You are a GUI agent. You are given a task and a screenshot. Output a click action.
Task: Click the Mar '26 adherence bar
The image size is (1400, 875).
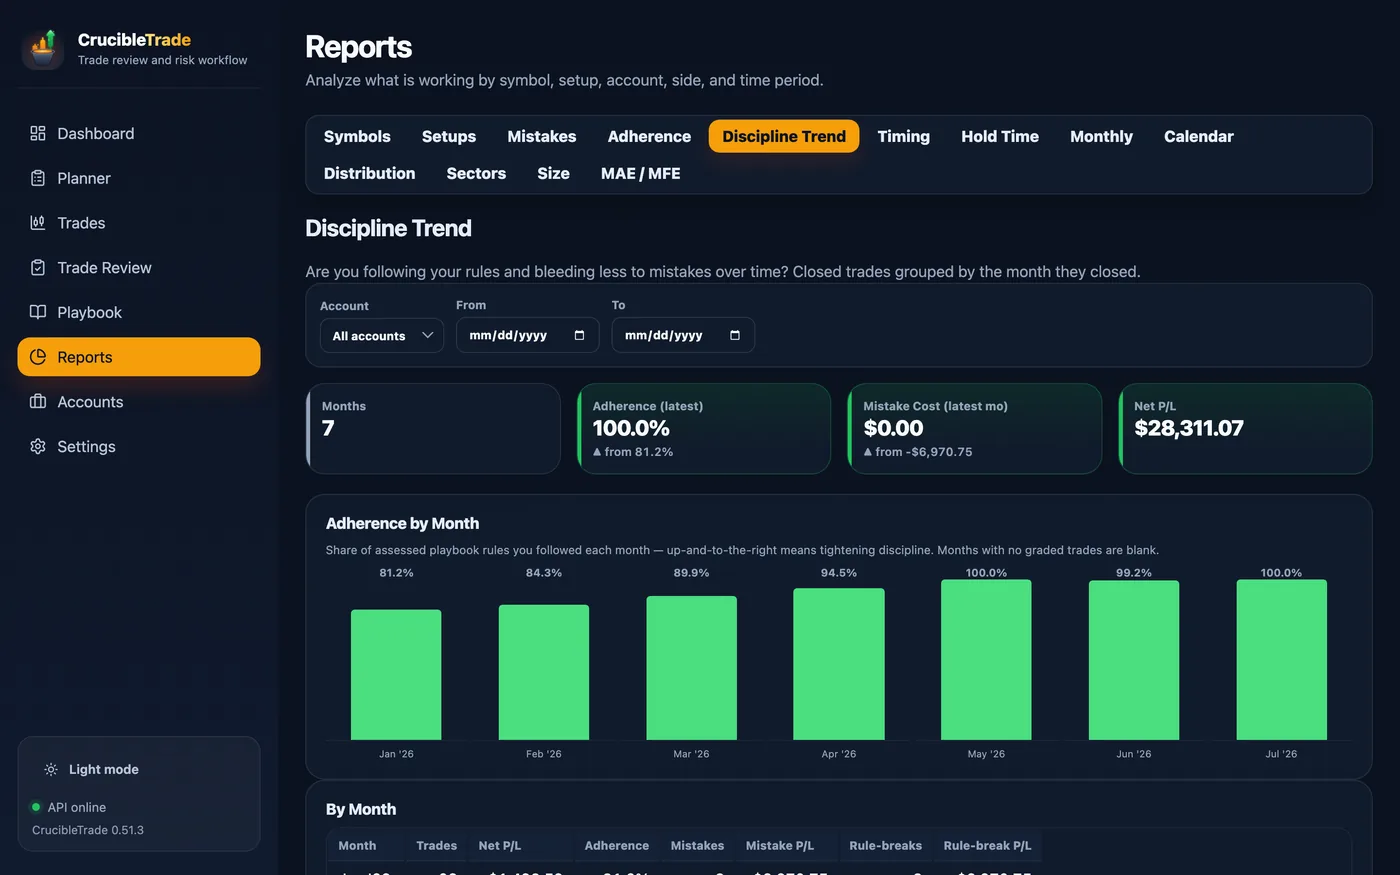(691, 668)
